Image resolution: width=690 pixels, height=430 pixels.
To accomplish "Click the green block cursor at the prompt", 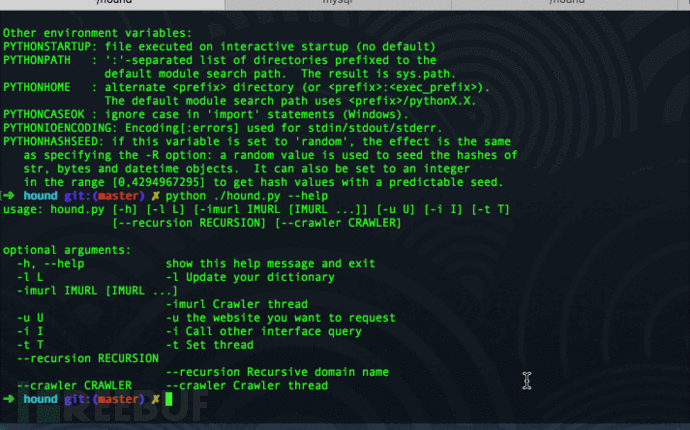I will 169,399.
